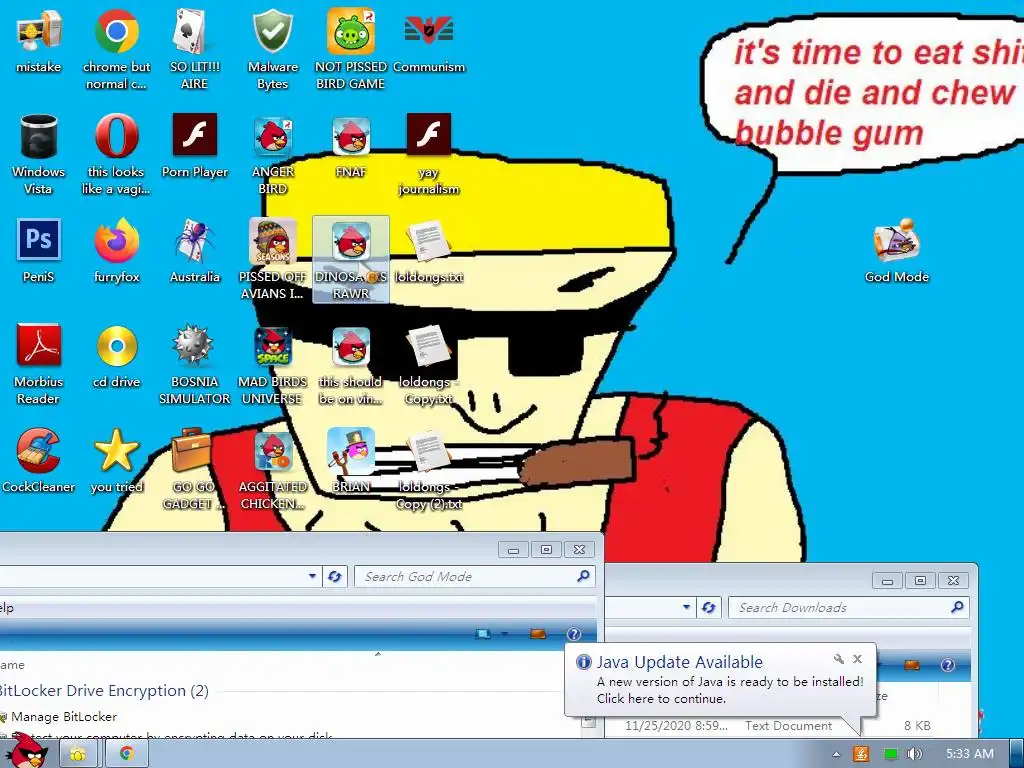Click the 'Search Downloads' field
This screenshot has height=768, width=1024.
848,608
